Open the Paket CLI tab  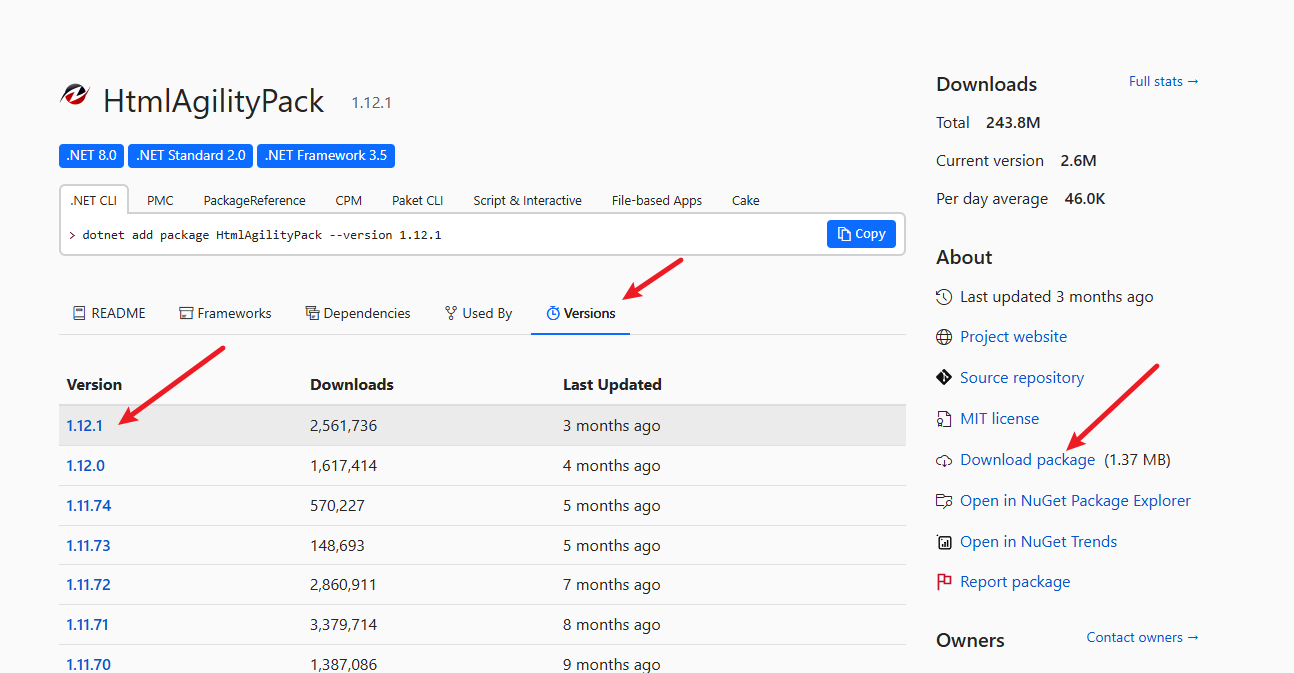click(417, 200)
